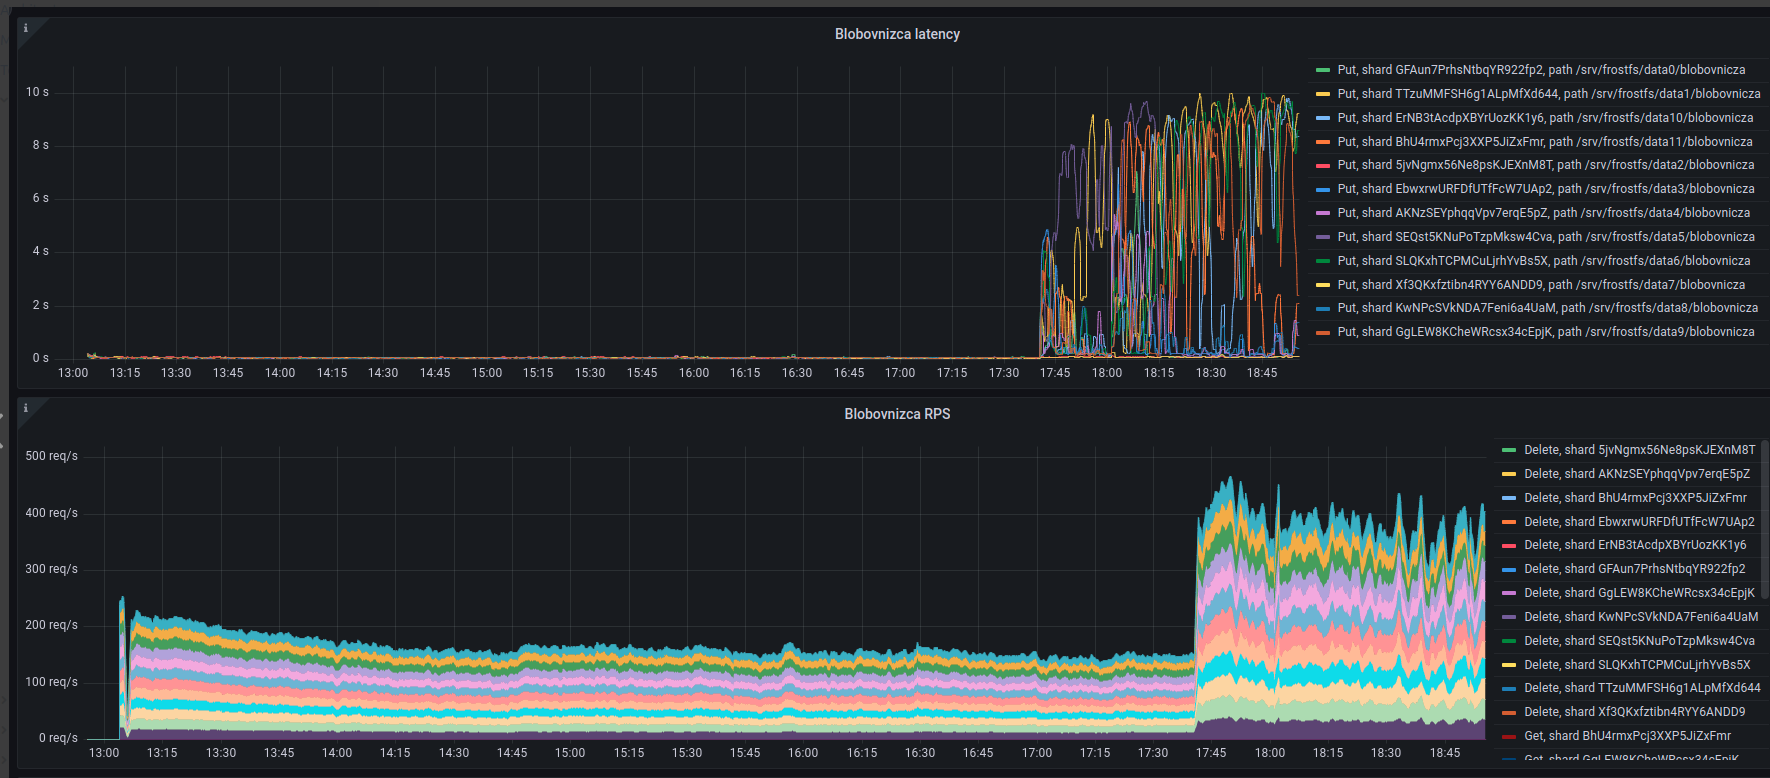
Task: Select Delete, shard KwNPcSVkNDA7Feni6a4UaM legend entry
Action: [1641, 617]
